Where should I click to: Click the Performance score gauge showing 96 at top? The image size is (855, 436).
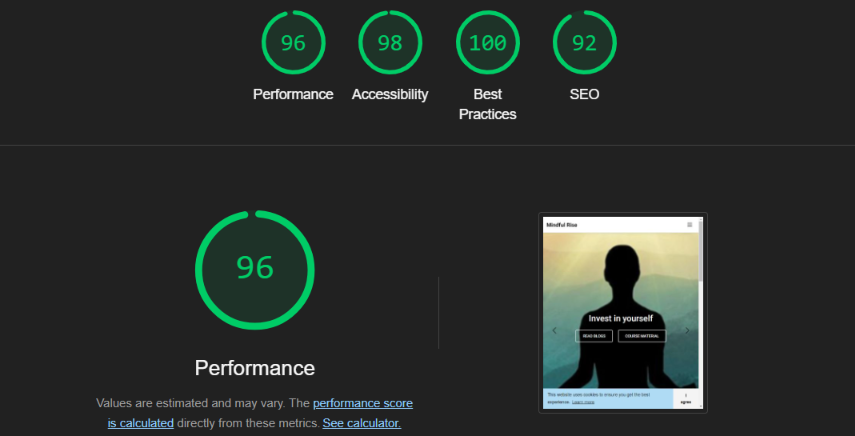(x=293, y=43)
